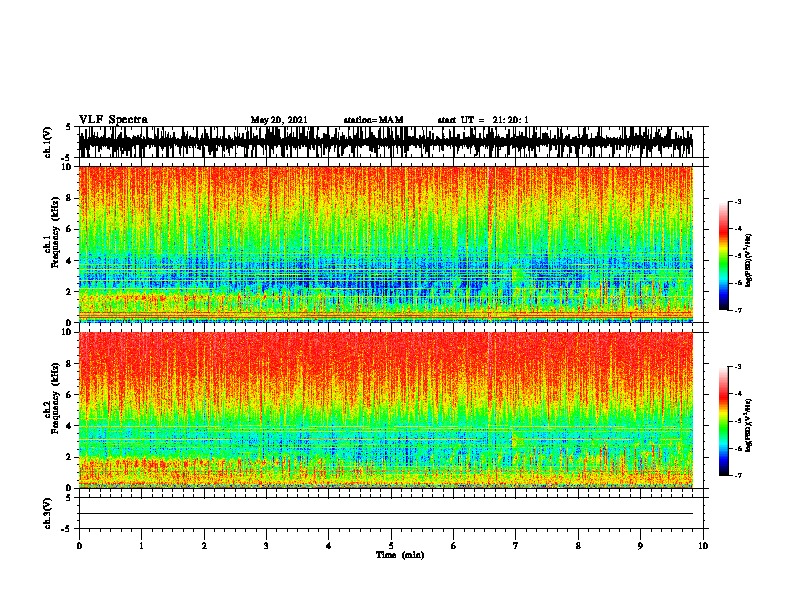The image size is (792, 612).
Task: Click the ch.2 color scale log(PSD) unit label
Action: coord(749,425)
